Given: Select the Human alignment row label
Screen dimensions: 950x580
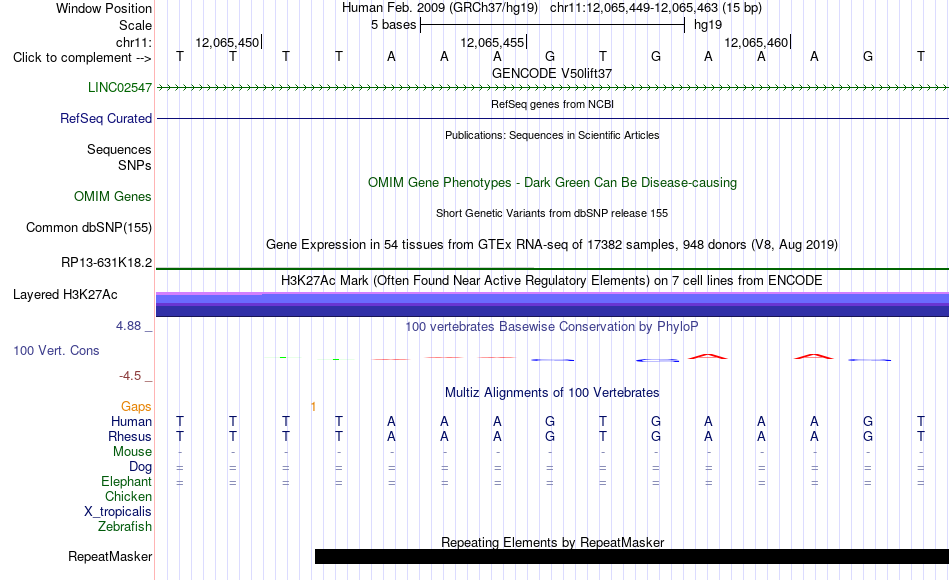Looking at the screenshot, I should (131, 421).
